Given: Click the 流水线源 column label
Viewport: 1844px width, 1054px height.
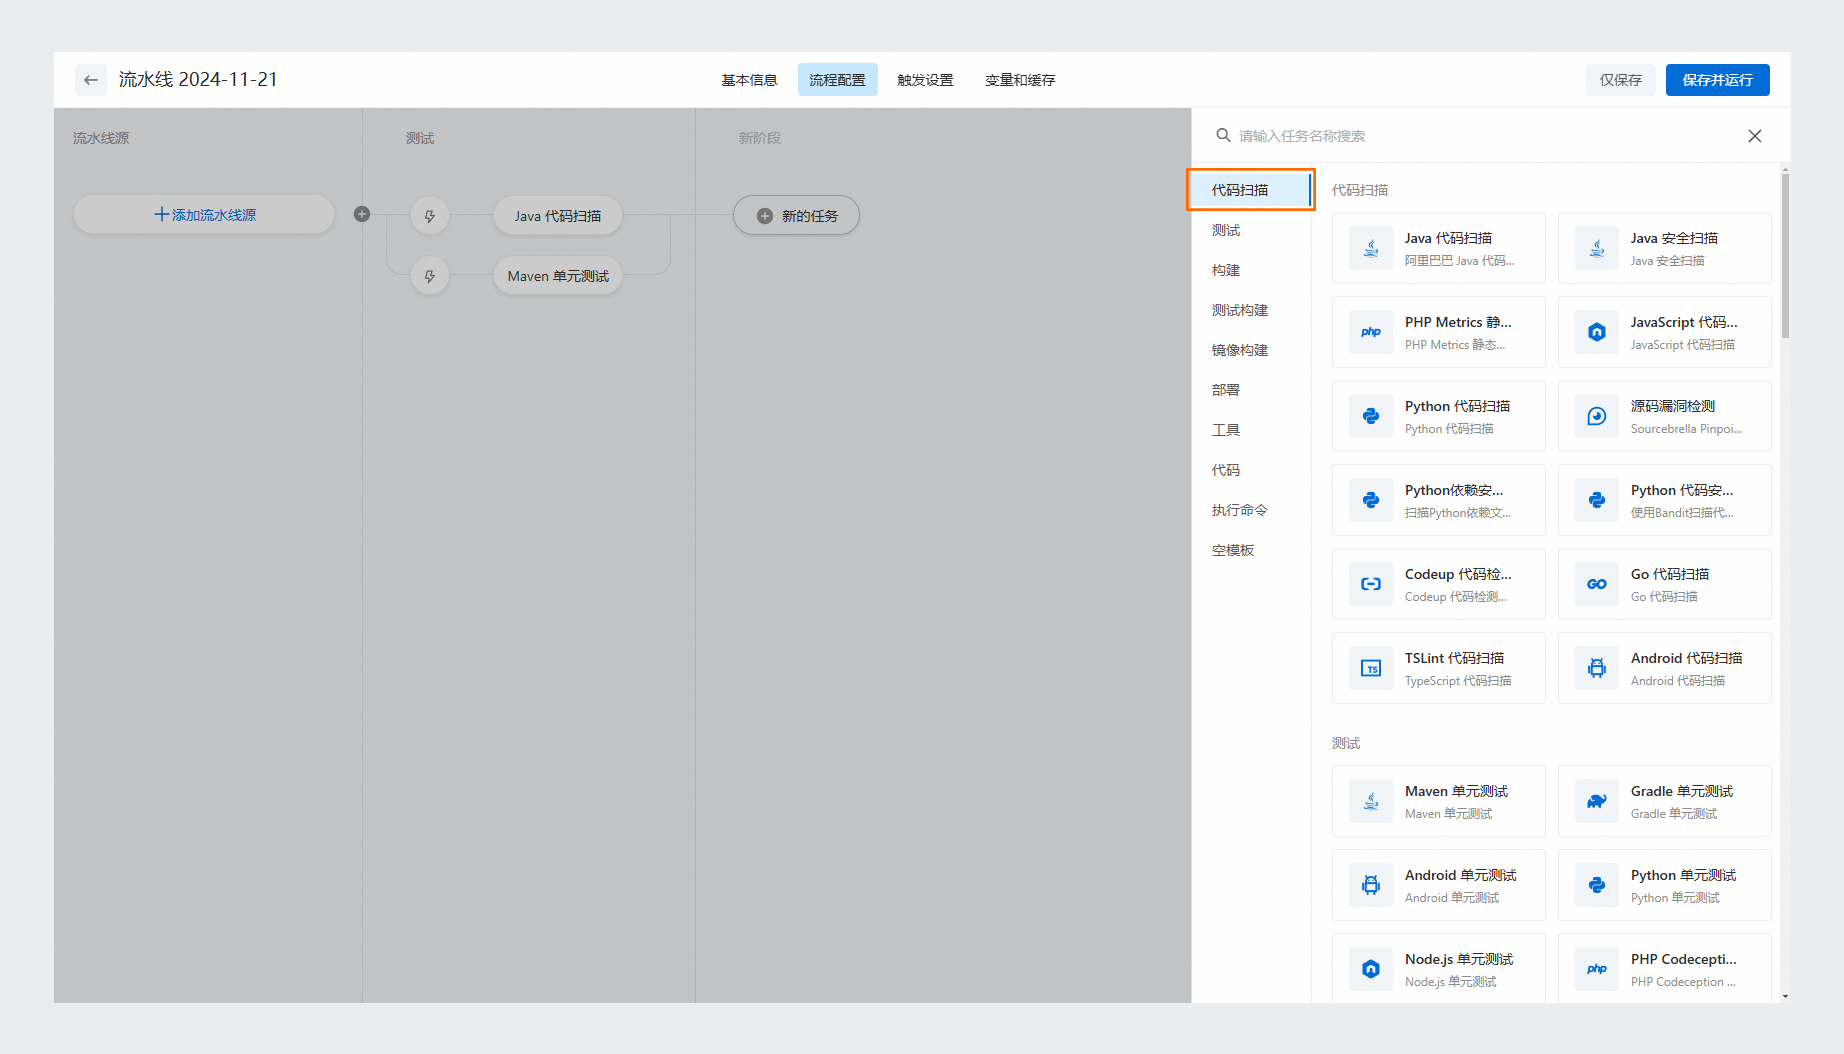Looking at the screenshot, I should (x=101, y=138).
